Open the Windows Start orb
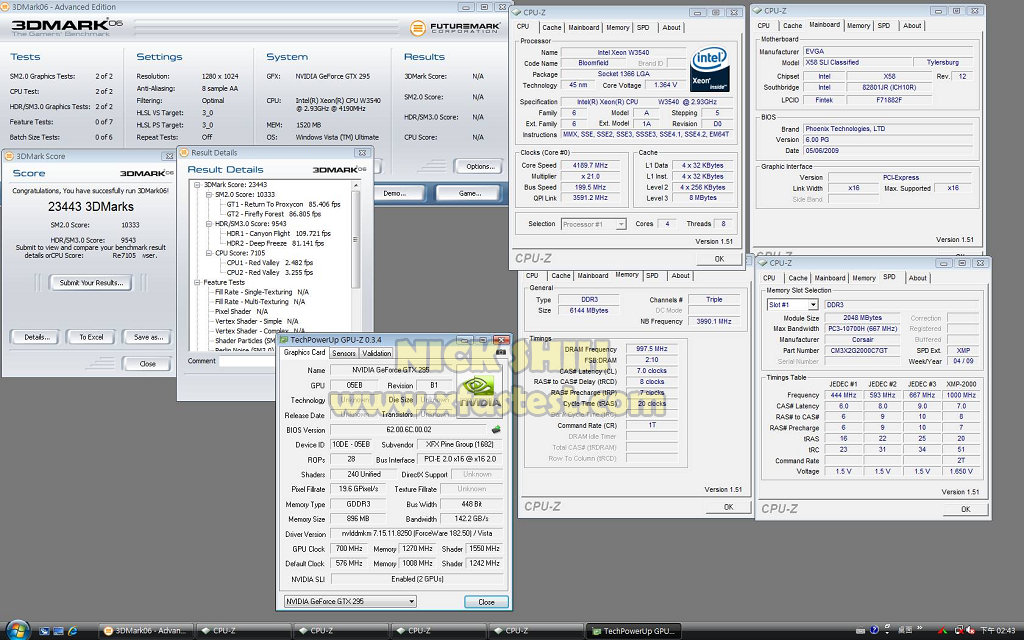Image resolution: width=1024 pixels, height=640 pixels. tap(17, 630)
